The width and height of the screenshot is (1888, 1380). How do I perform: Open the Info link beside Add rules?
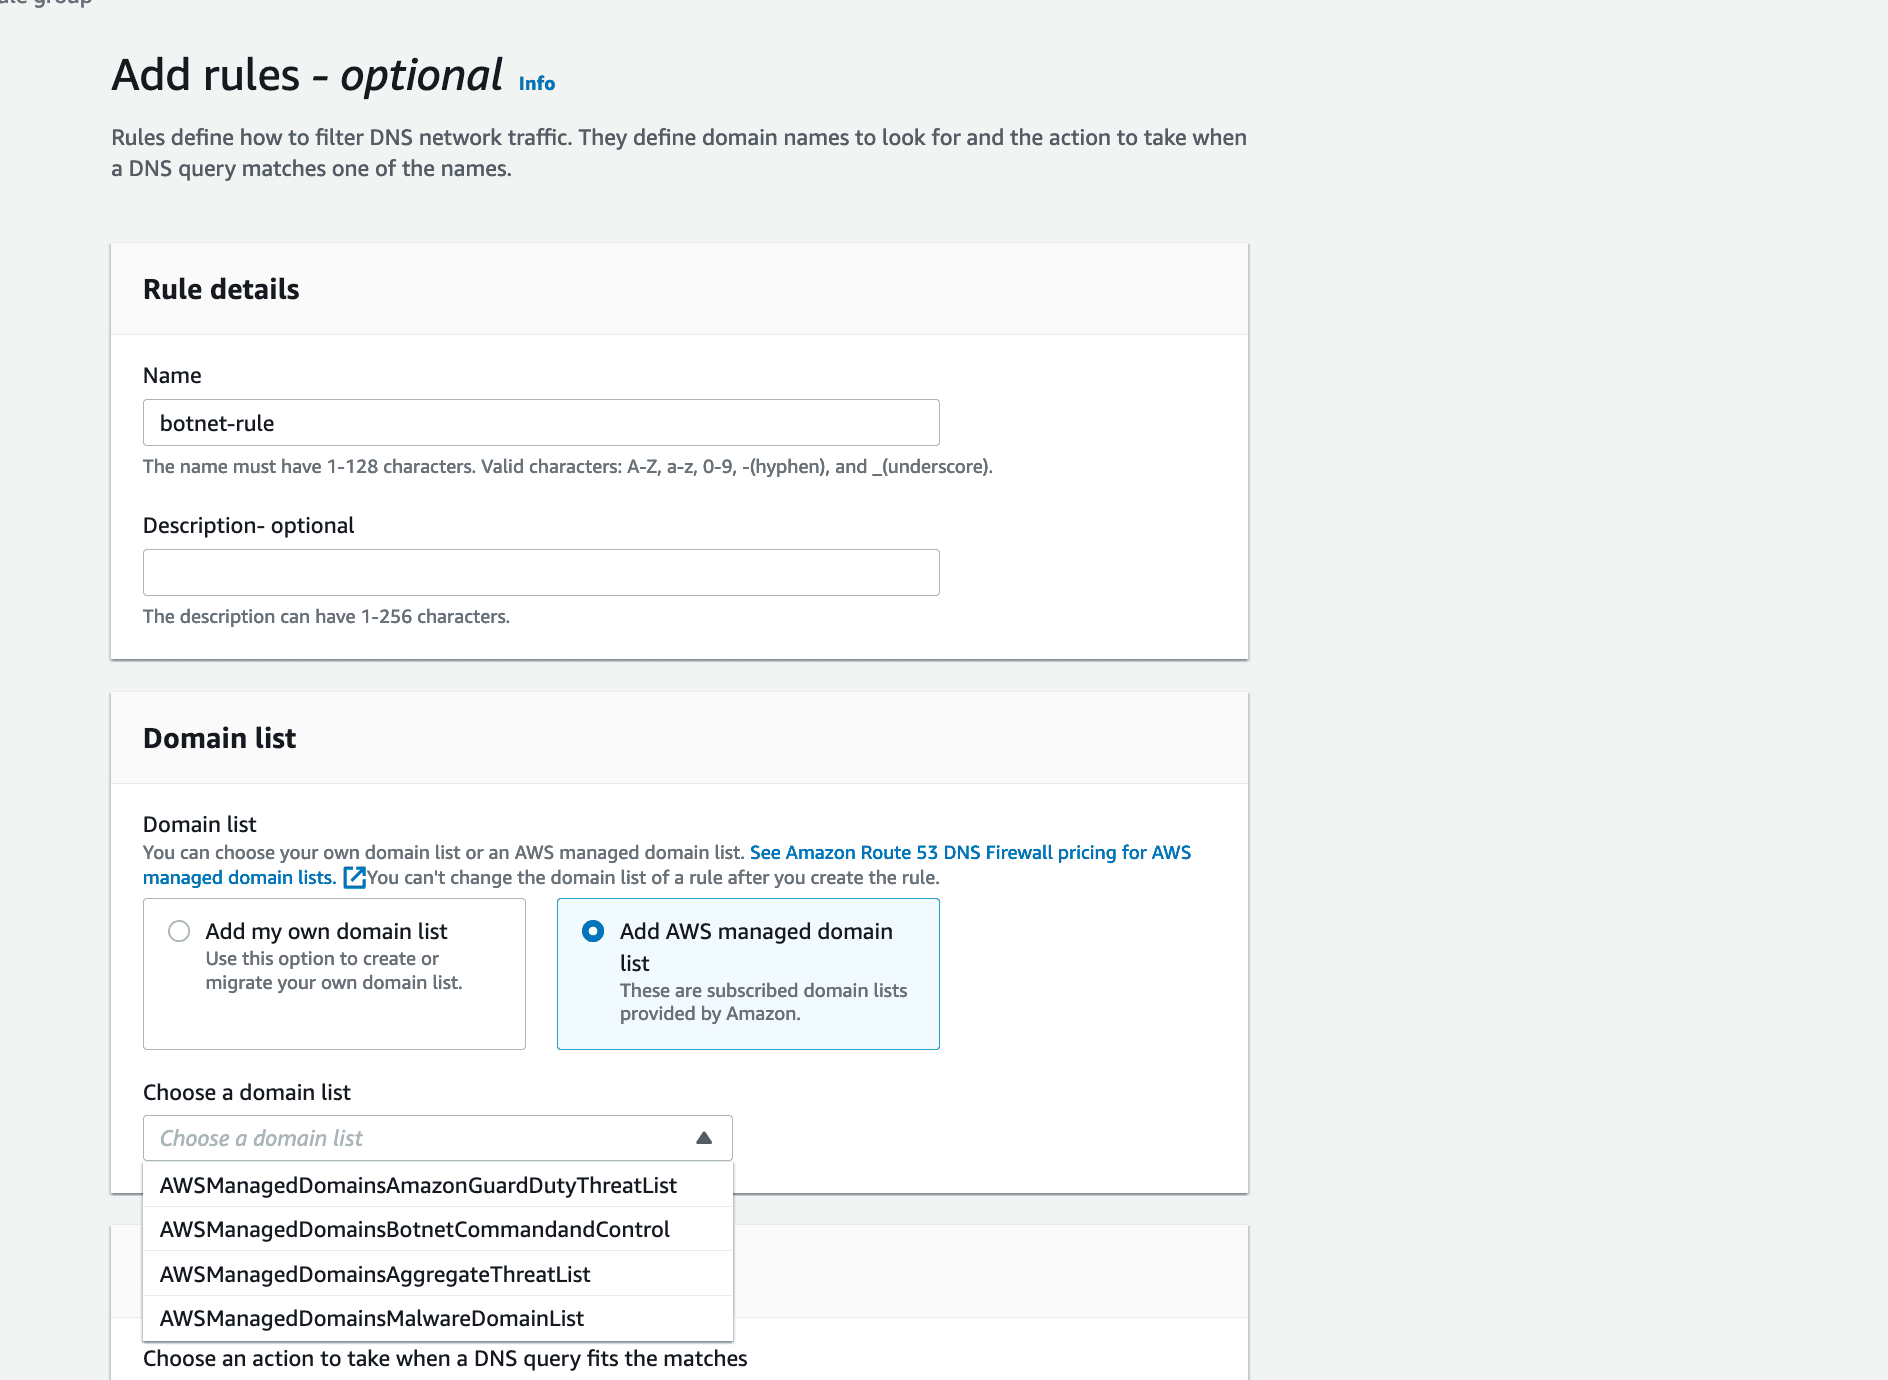[537, 84]
